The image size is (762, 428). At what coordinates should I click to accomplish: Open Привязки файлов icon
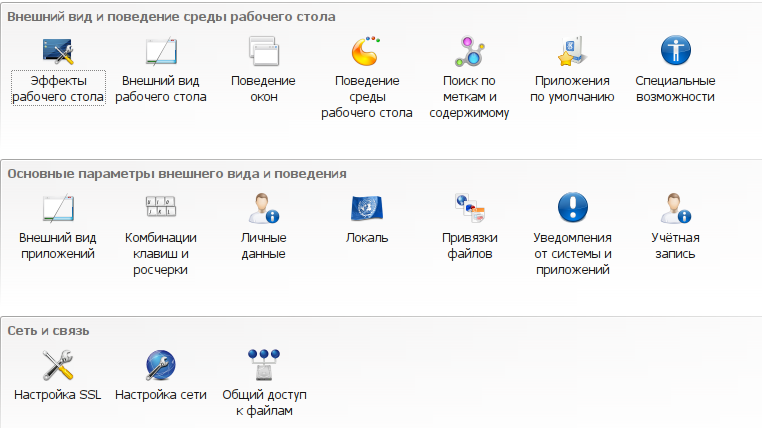[469, 208]
